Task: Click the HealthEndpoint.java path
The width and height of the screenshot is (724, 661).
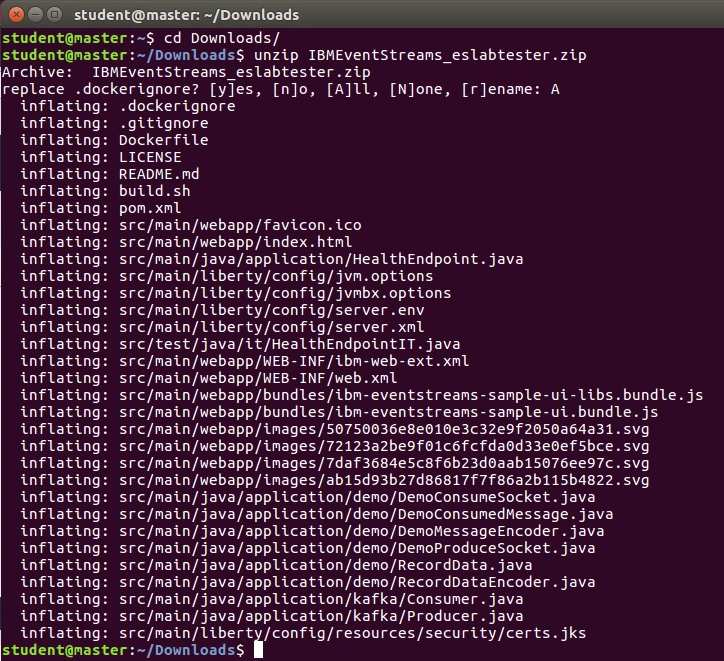Action: pyautogui.click(x=321, y=259)
